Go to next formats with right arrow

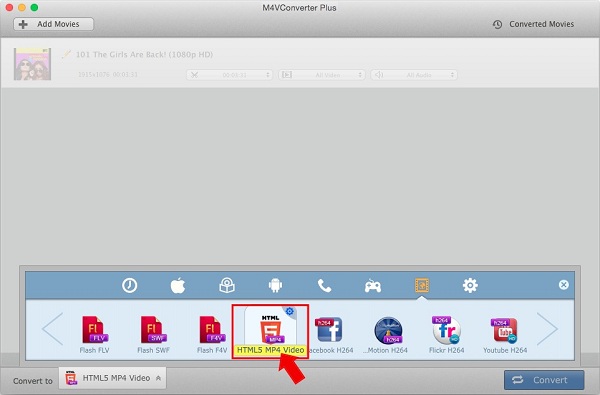pyautogui.click(x=548, y=329)
